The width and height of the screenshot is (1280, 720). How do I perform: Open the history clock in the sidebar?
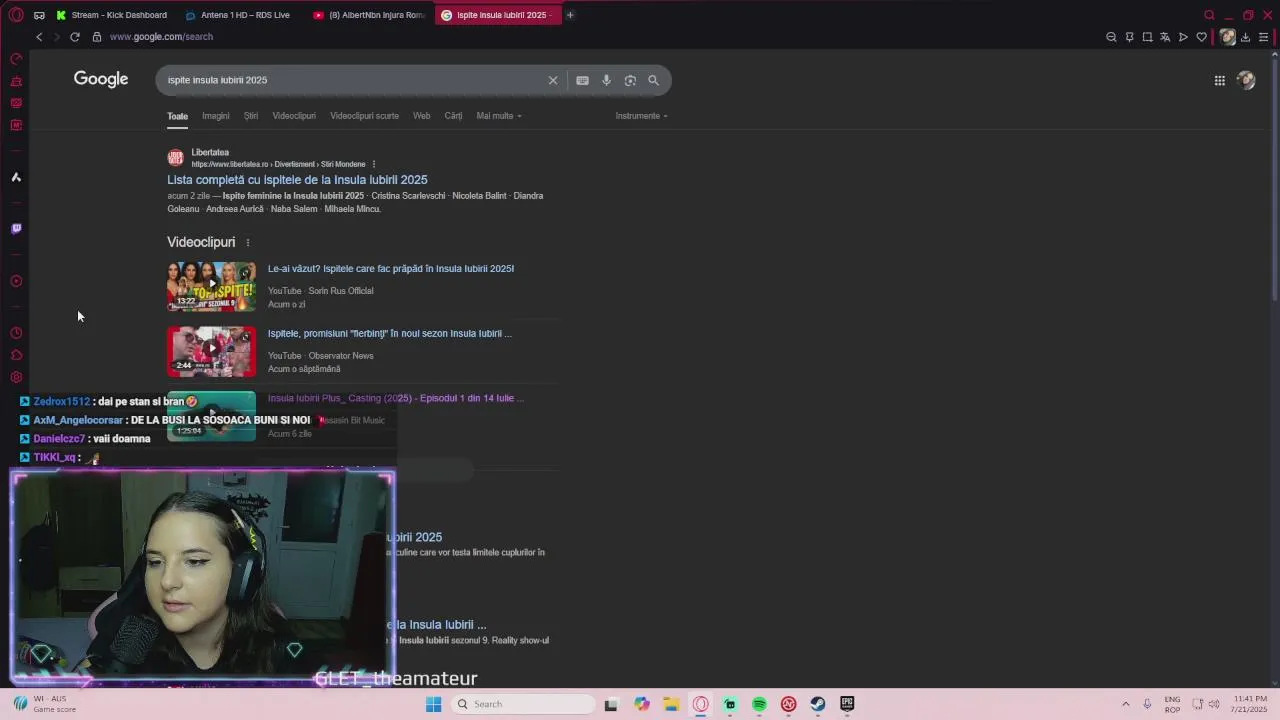[x=16, y=333]
